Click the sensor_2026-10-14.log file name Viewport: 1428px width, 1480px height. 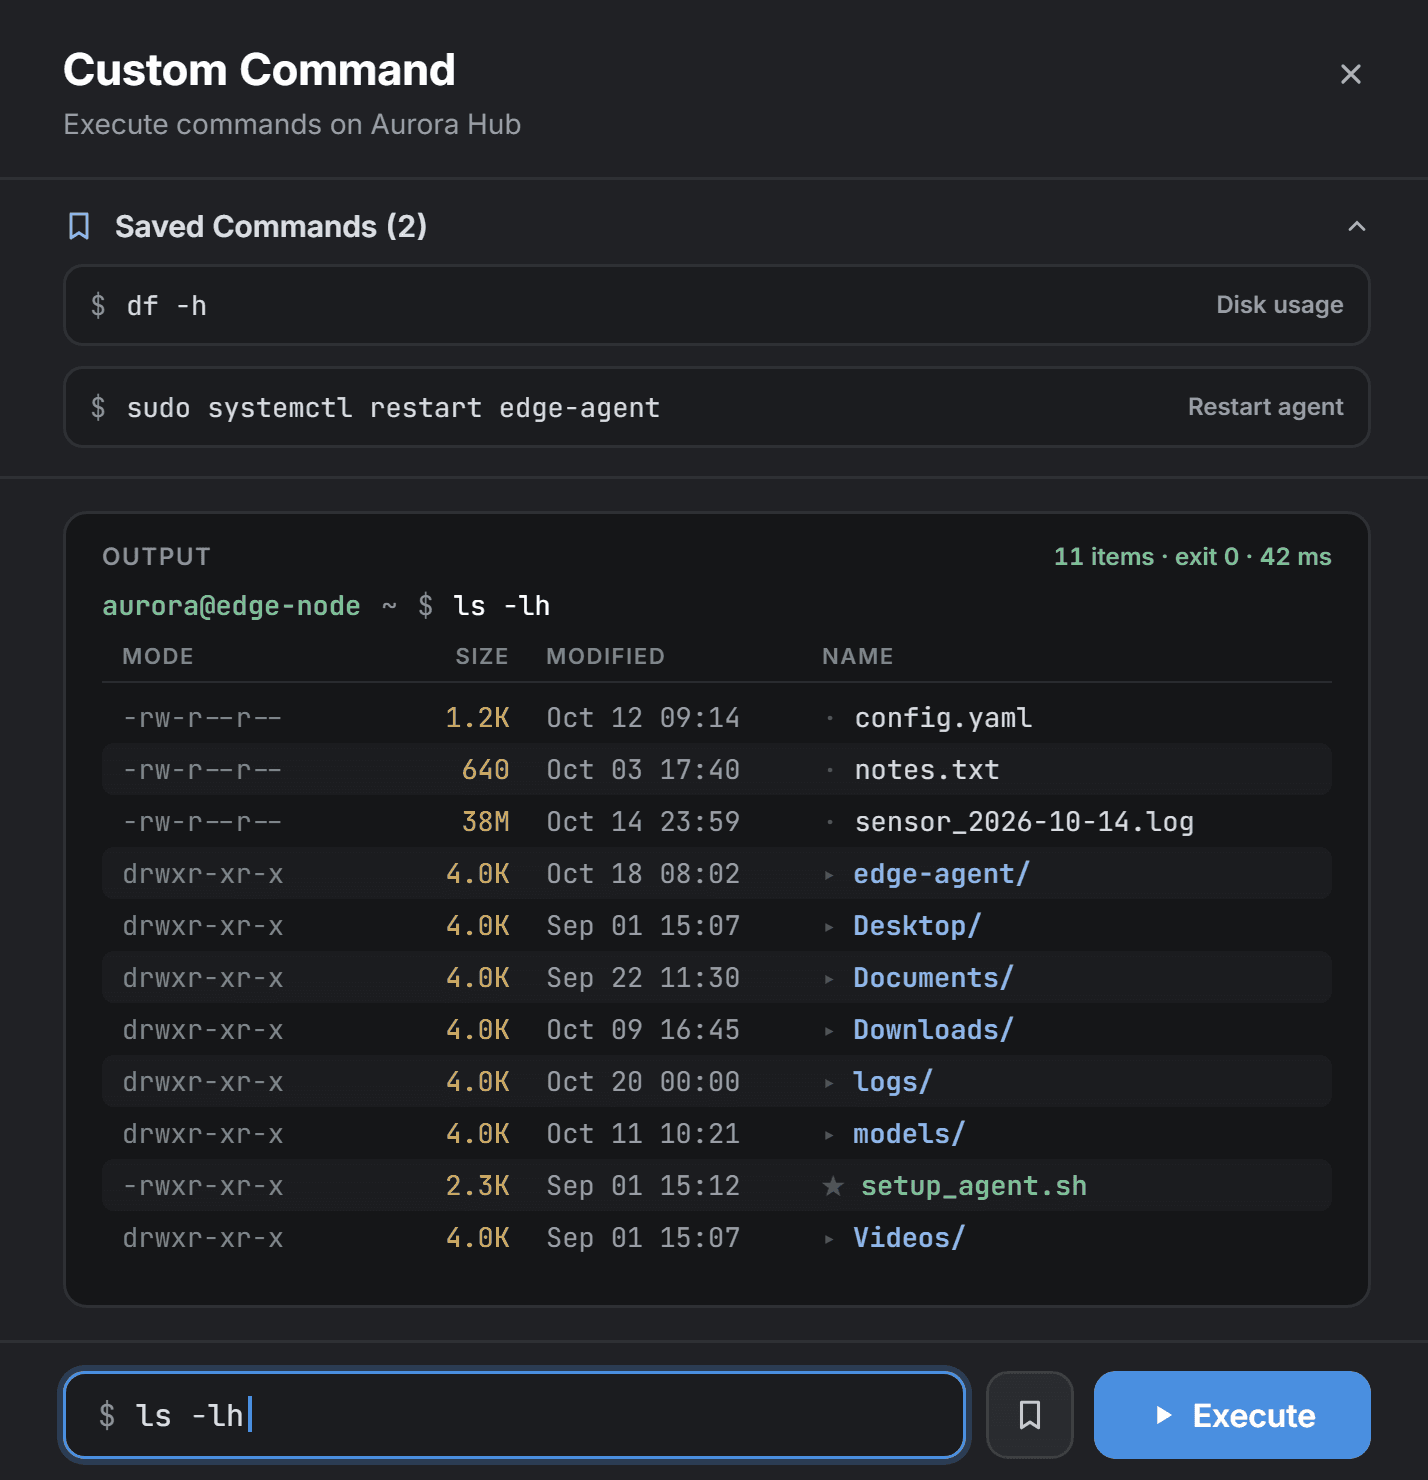1024,822
